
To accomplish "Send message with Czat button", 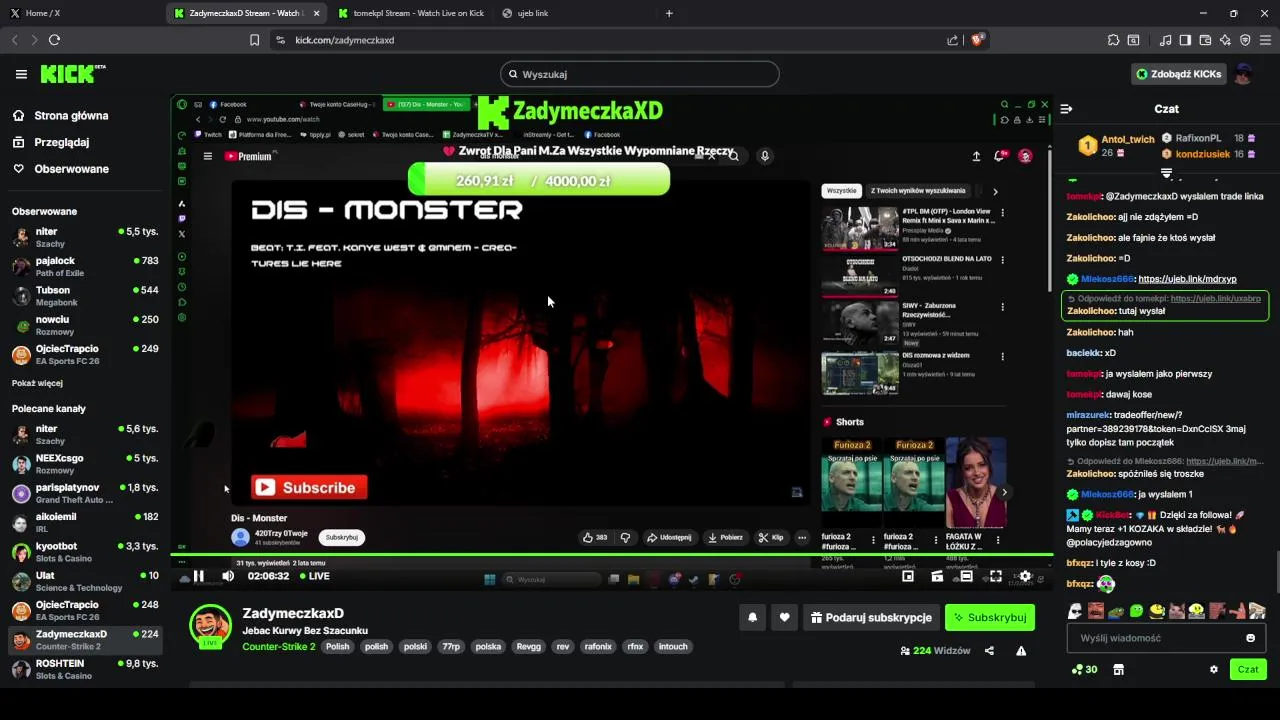I will pyautogui.click(x=1248, y=670).
